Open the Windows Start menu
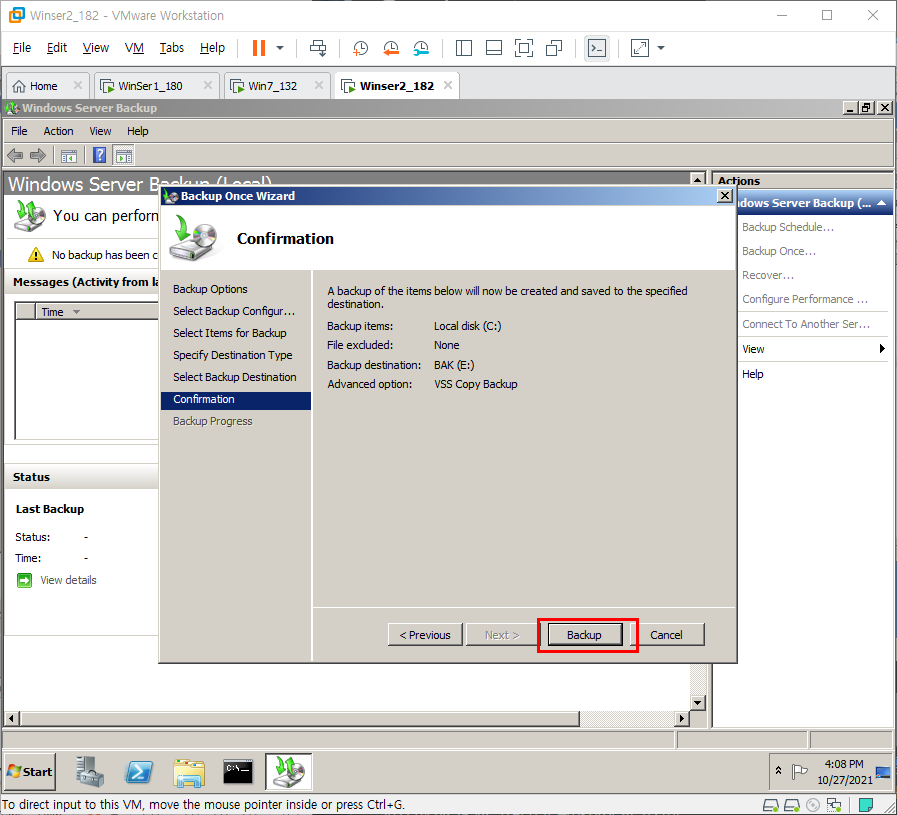The image size is (897, 815). click(x=30, y=772)
